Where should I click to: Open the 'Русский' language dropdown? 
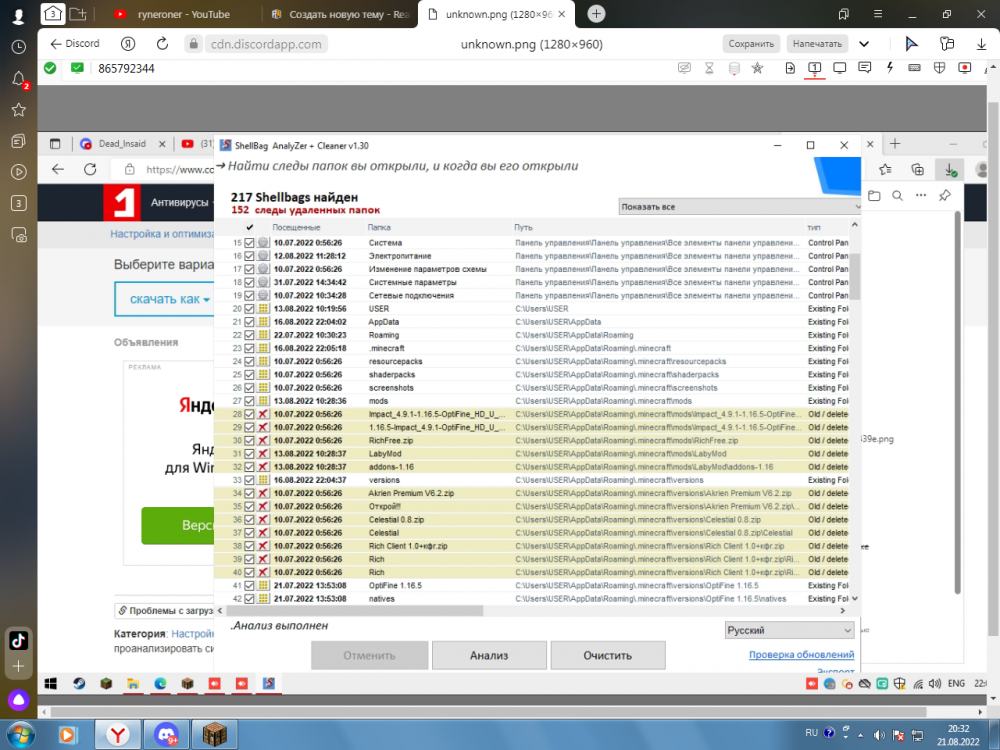pos(789,630)
